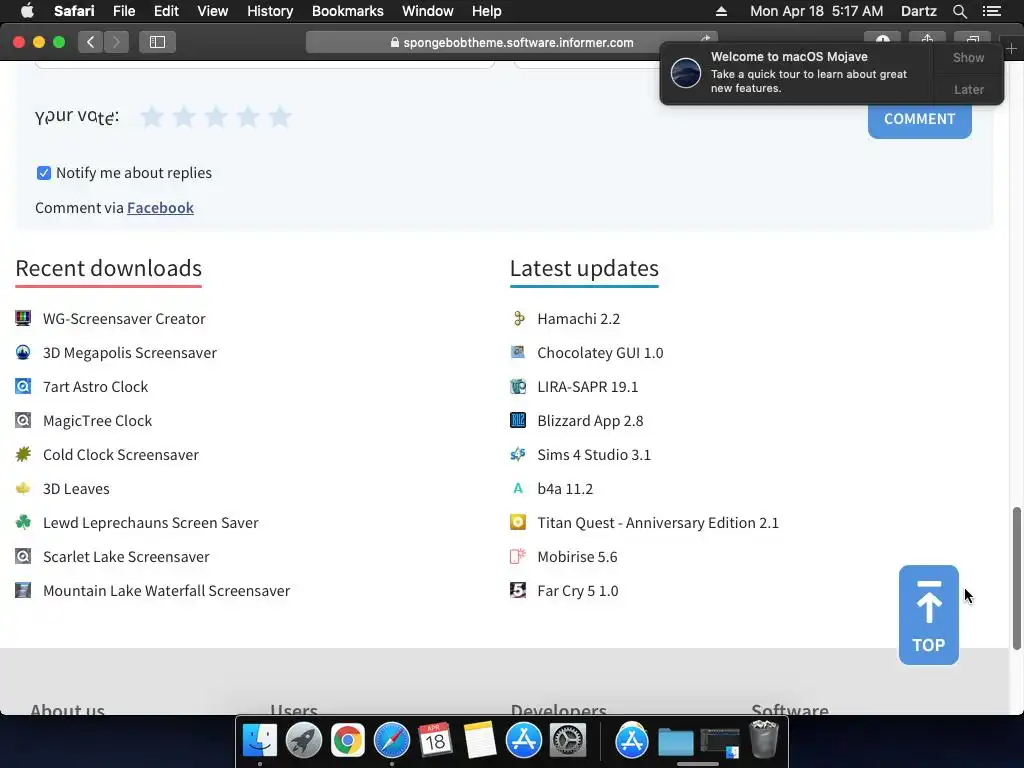
Task: Open the Bookmarks menu
Action: [x=347, y=11]
